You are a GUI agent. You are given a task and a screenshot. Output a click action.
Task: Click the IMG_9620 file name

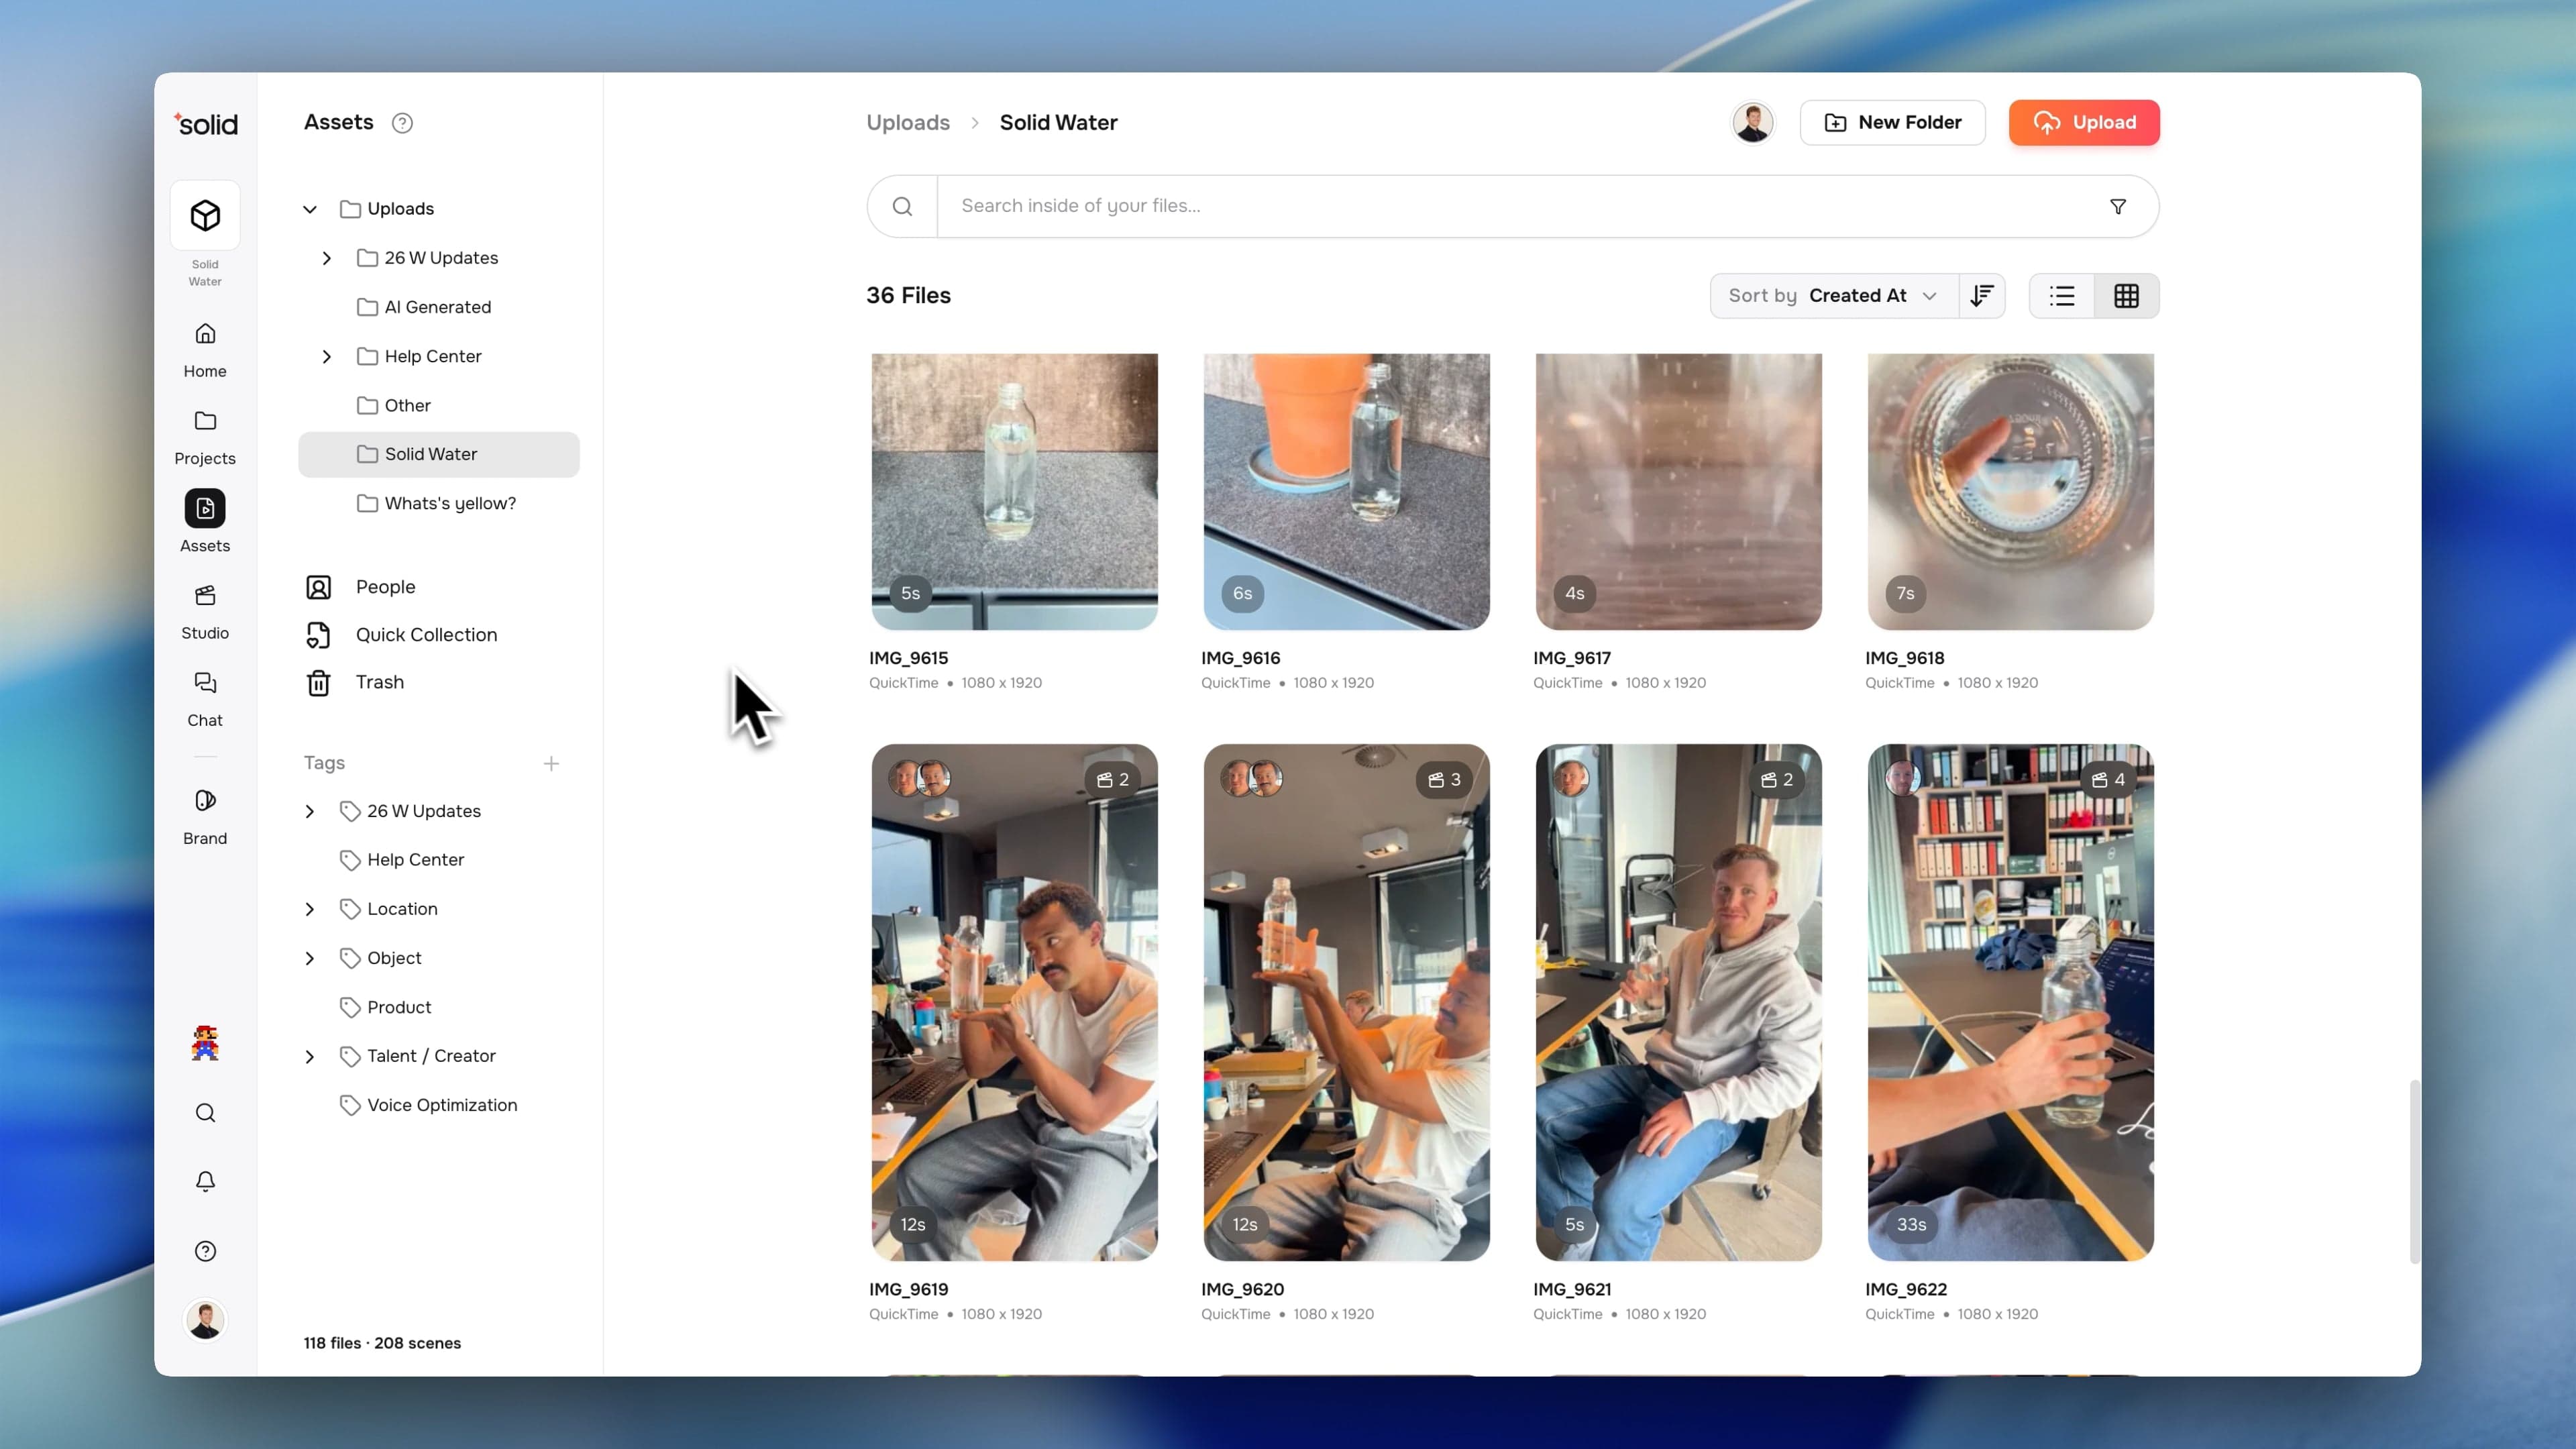[x=1242, y=1290]
